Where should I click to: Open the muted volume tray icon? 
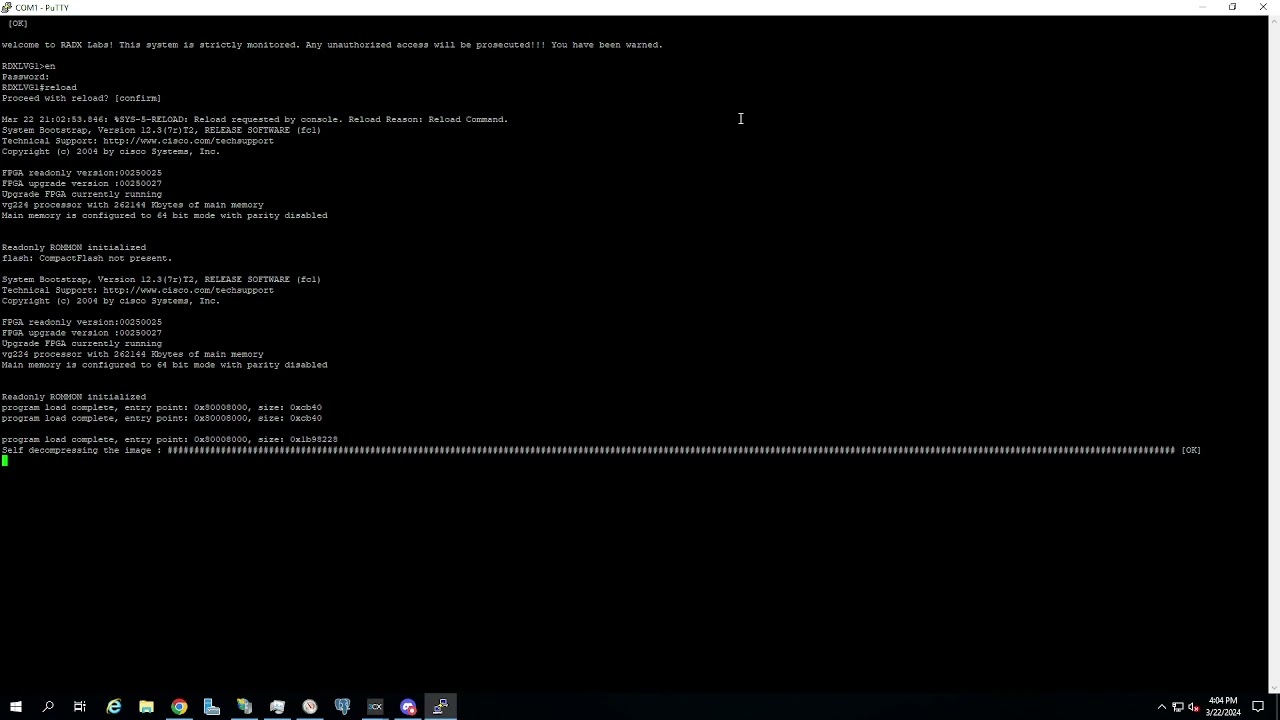click(x=1193, y=707)
